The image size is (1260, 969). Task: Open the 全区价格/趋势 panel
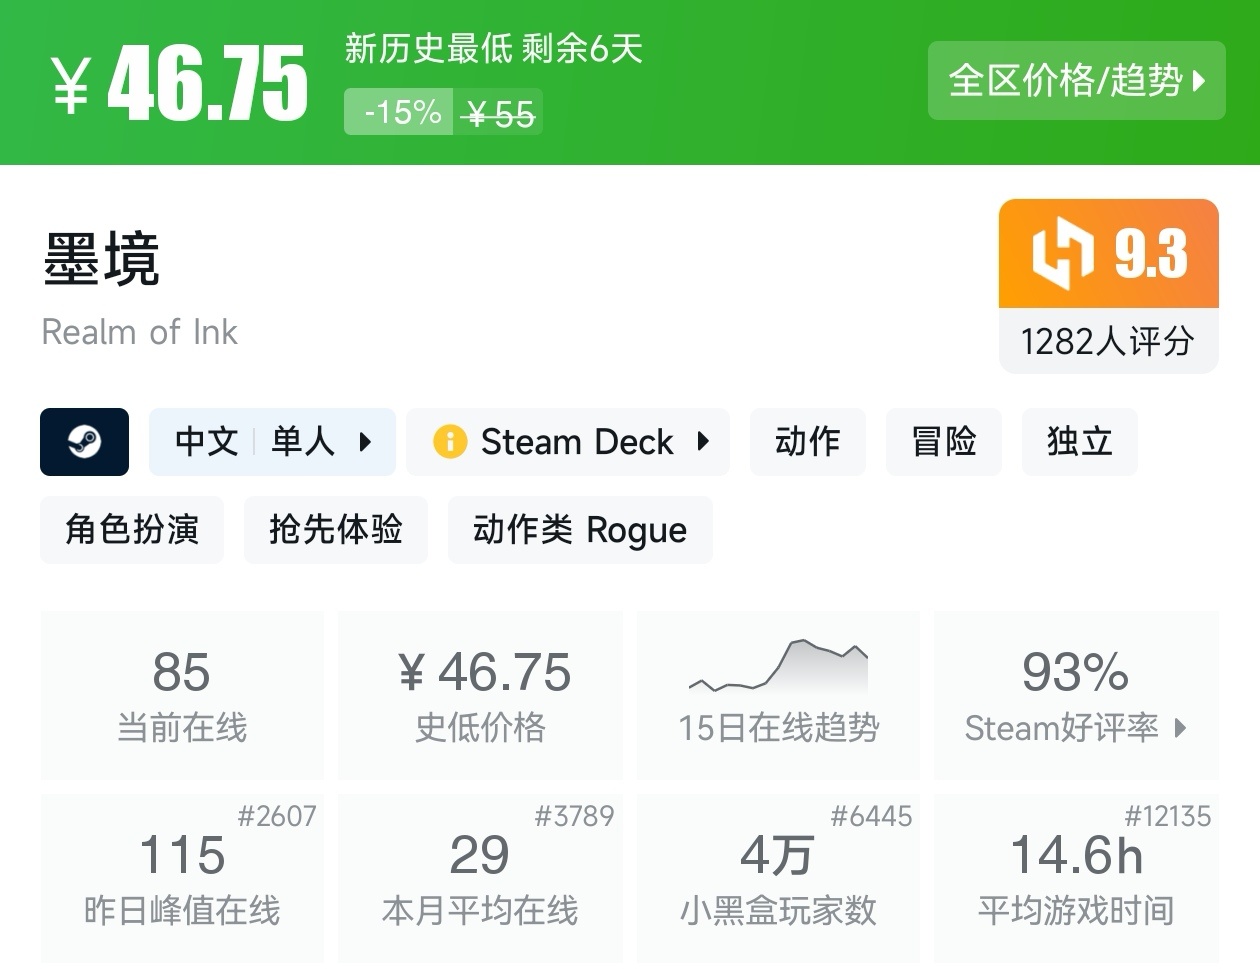1076,81
